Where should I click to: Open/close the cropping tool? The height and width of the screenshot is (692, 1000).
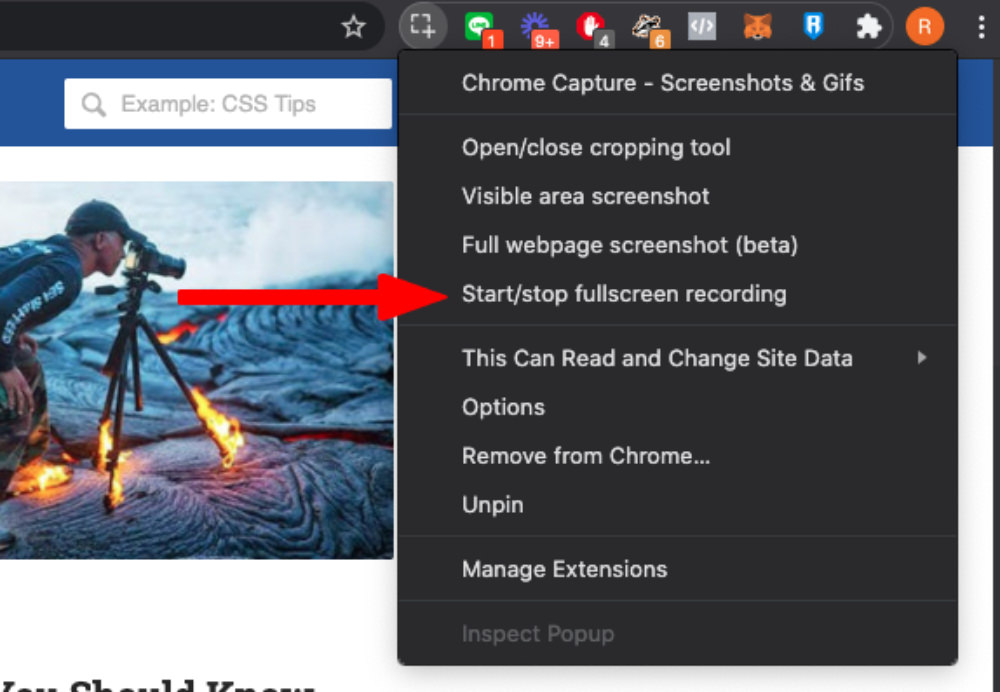[x=596, y=147]
